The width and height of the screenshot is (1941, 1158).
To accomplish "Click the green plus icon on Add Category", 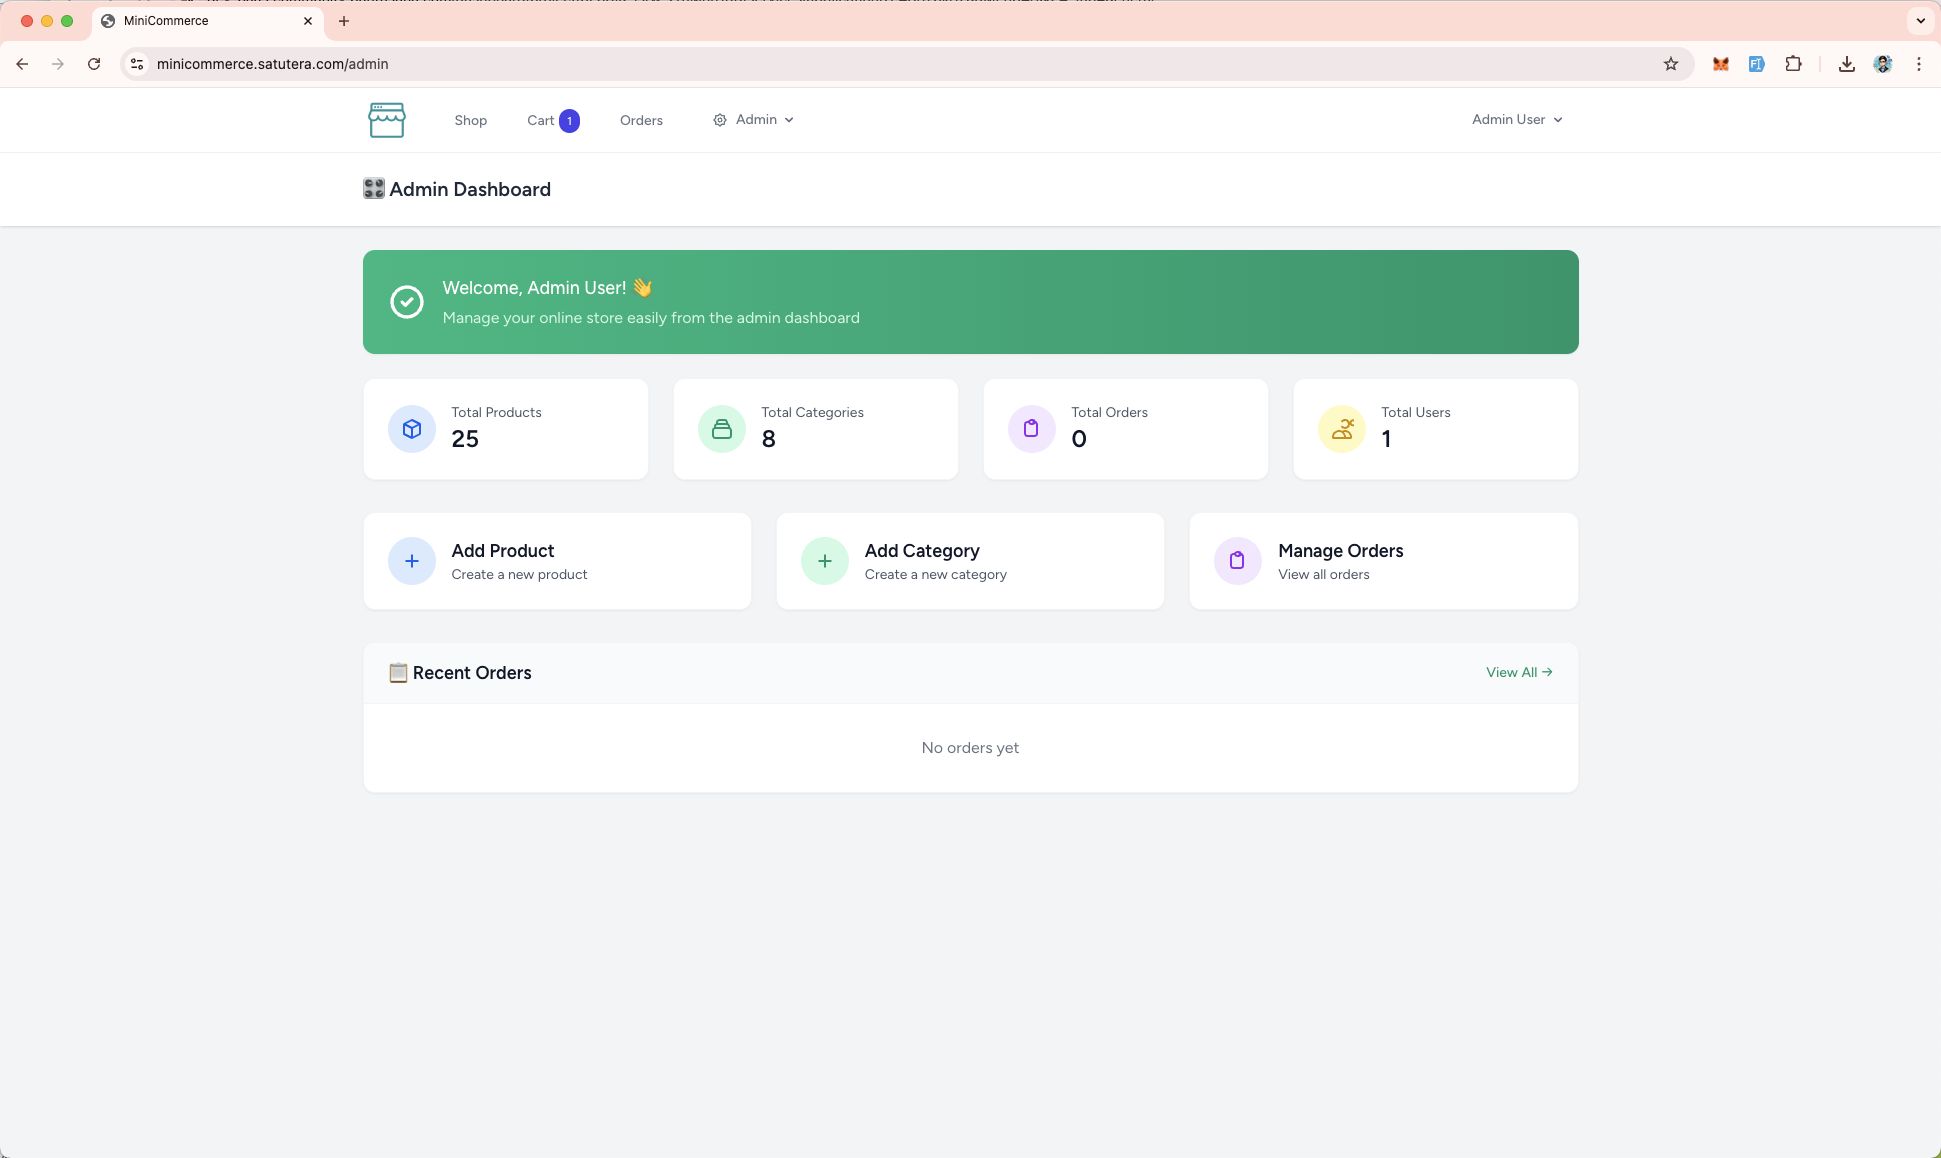I will (x=824, y=561).
